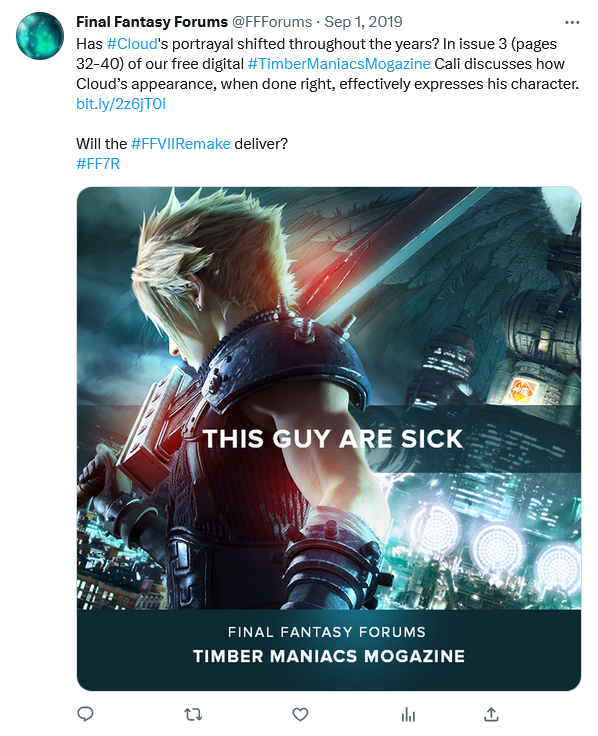Open the Final Fantasy Forums profile avatar
Viewport: 598px width, 736px height.
40,36
